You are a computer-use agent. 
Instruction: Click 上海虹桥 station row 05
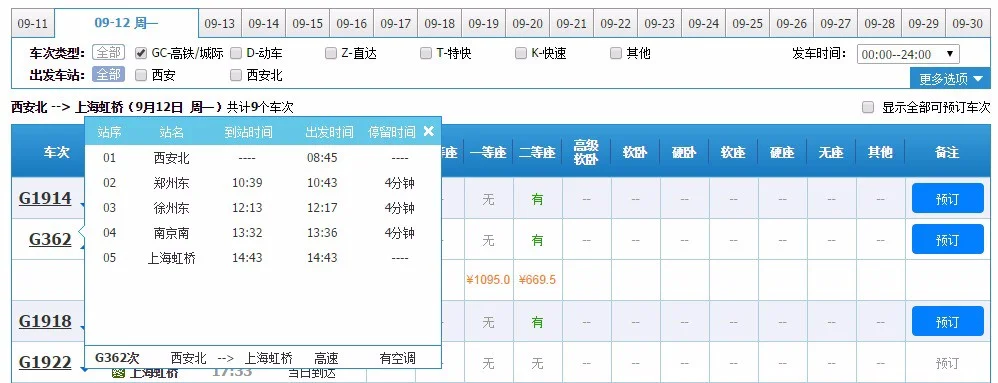click(x=172, y=258)
